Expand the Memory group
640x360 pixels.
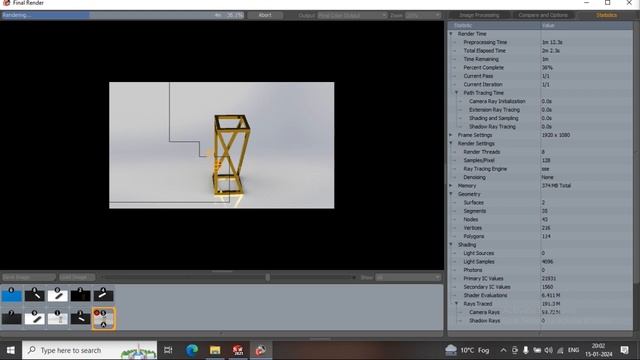(451, 185)
